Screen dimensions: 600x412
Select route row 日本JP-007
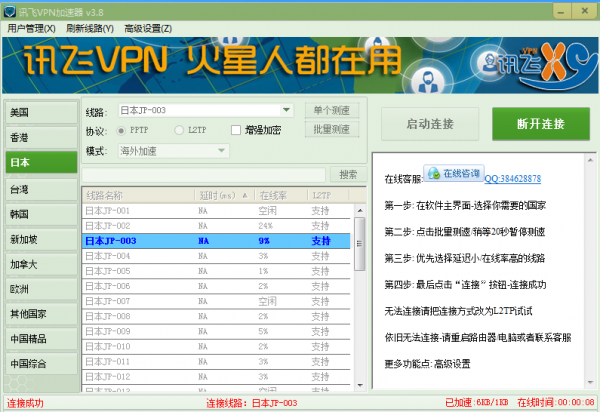[x=216, y=301]
